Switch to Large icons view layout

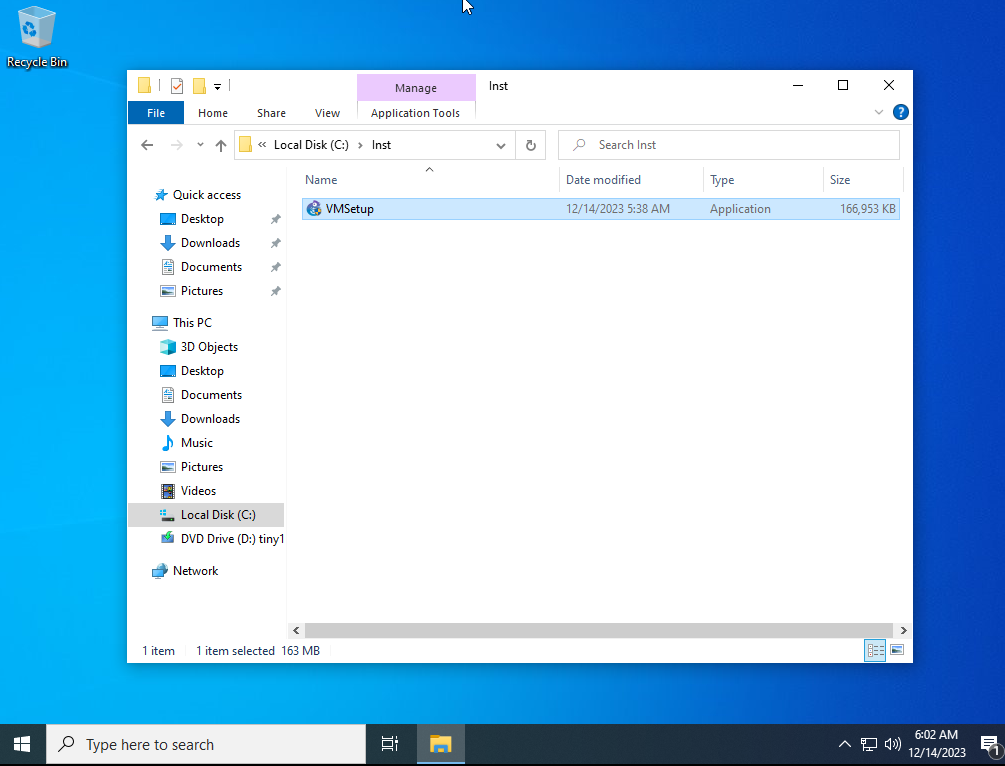click(897, 650)
